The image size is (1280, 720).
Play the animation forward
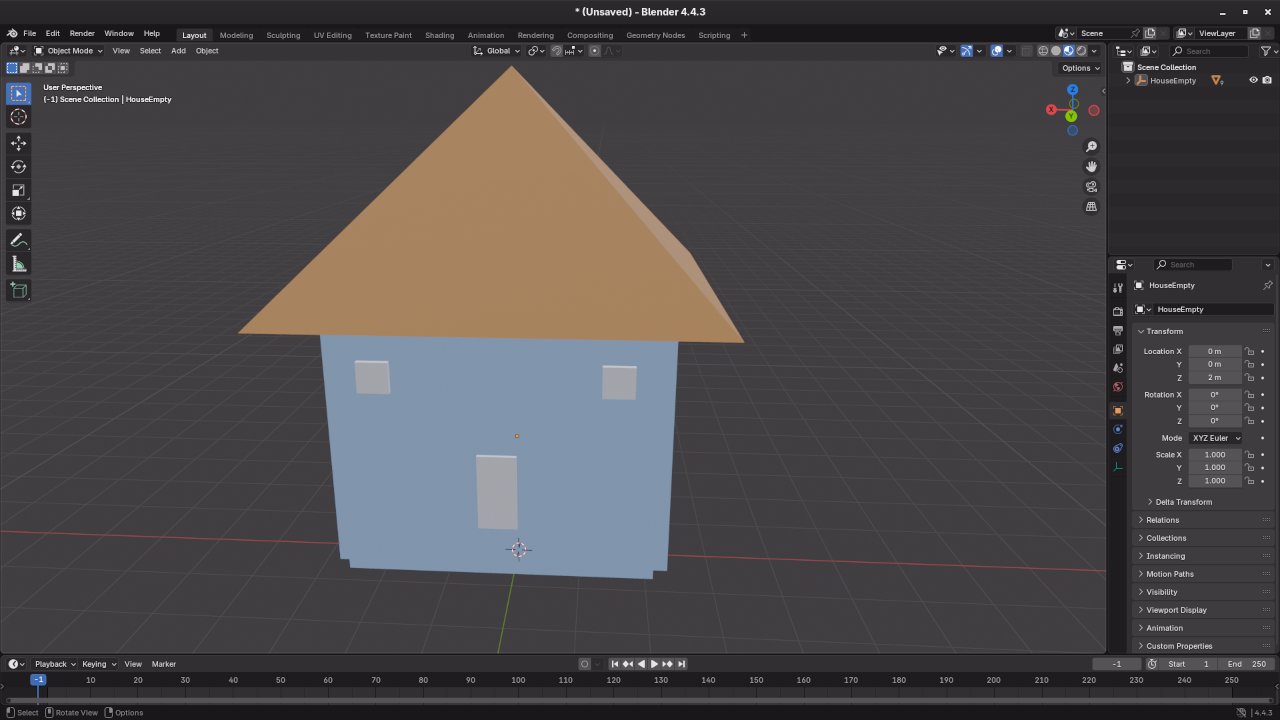654,664
